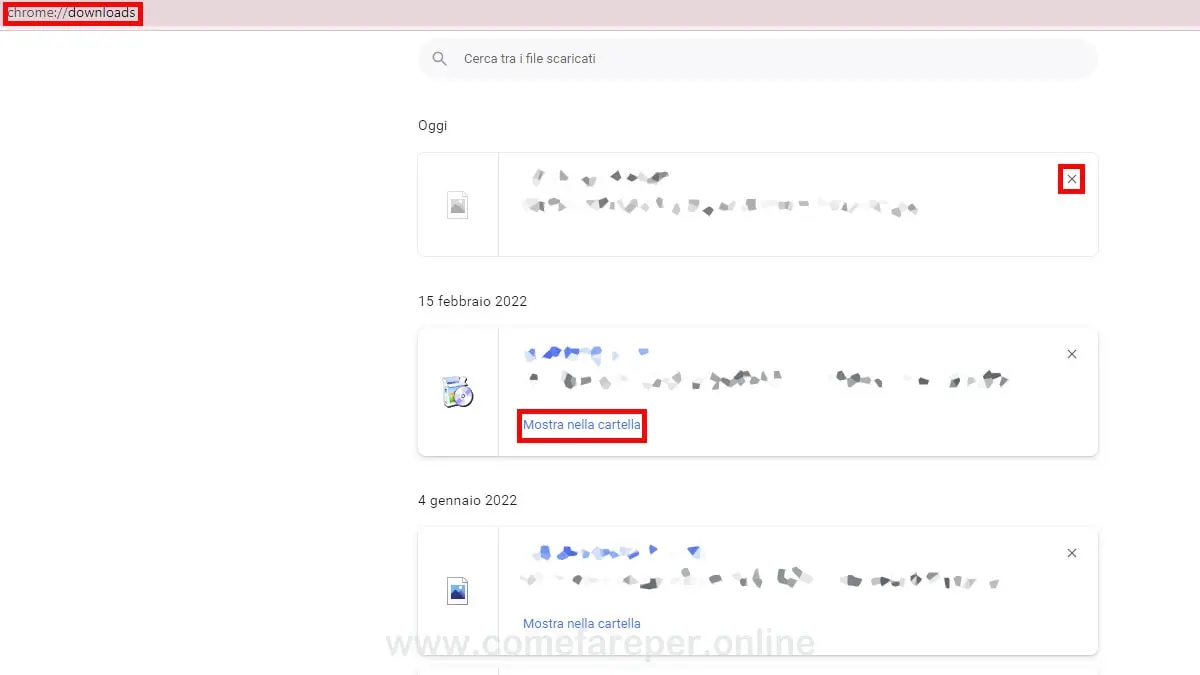Click the installer disc icon from 15 febbraio

(x=457, y=391)
